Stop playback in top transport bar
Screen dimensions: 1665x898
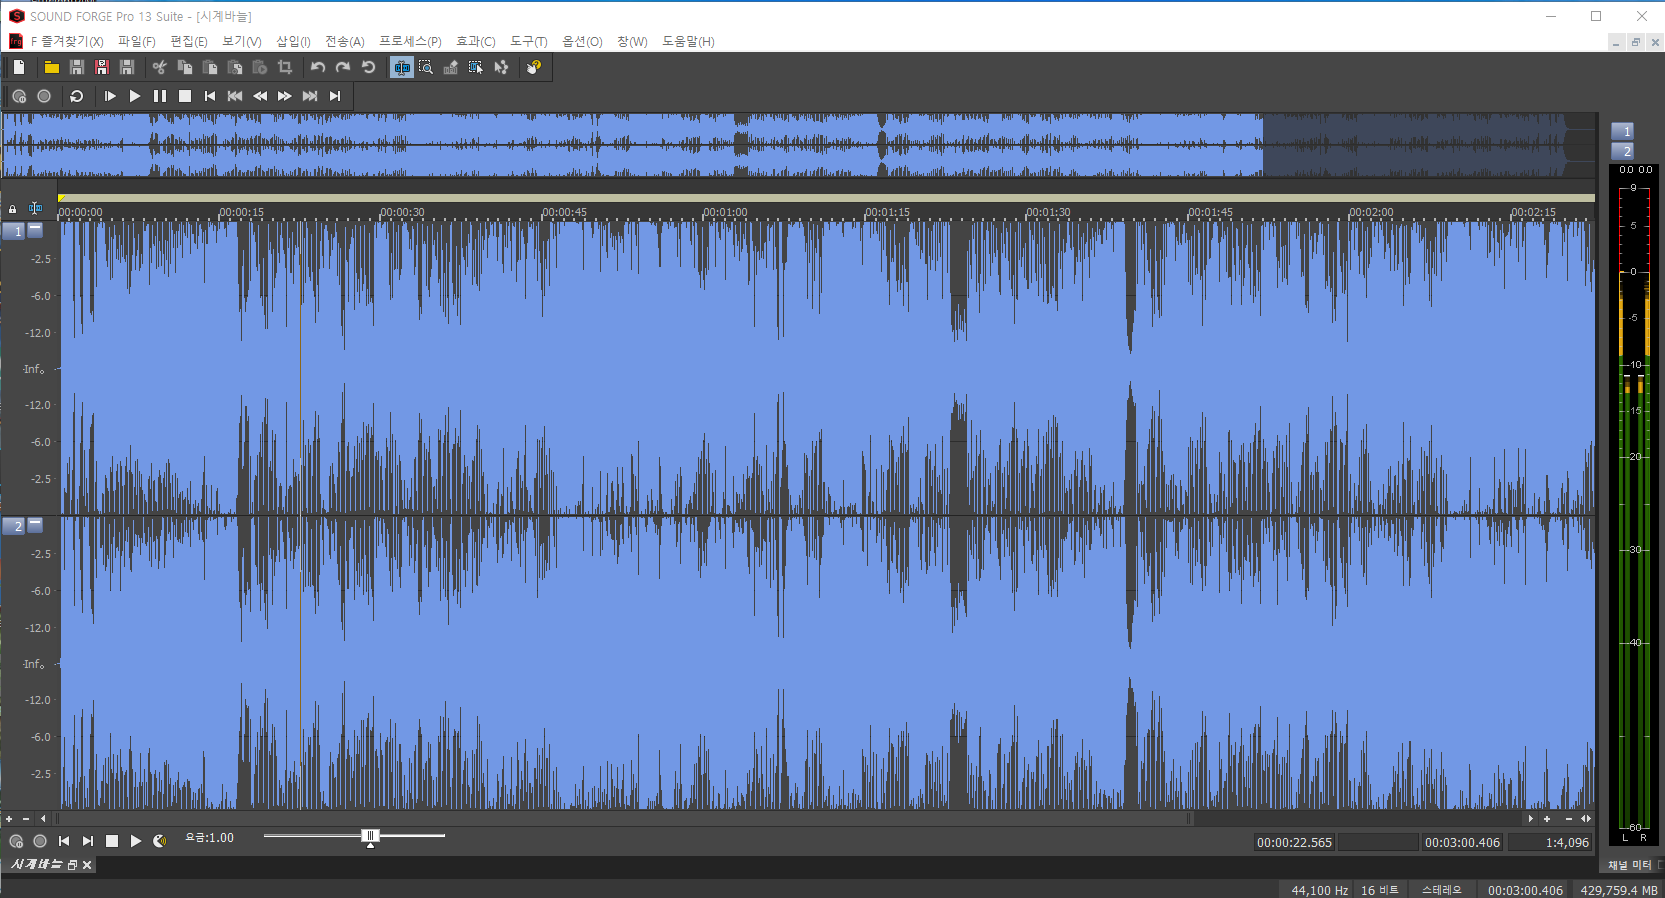(185, 96)
